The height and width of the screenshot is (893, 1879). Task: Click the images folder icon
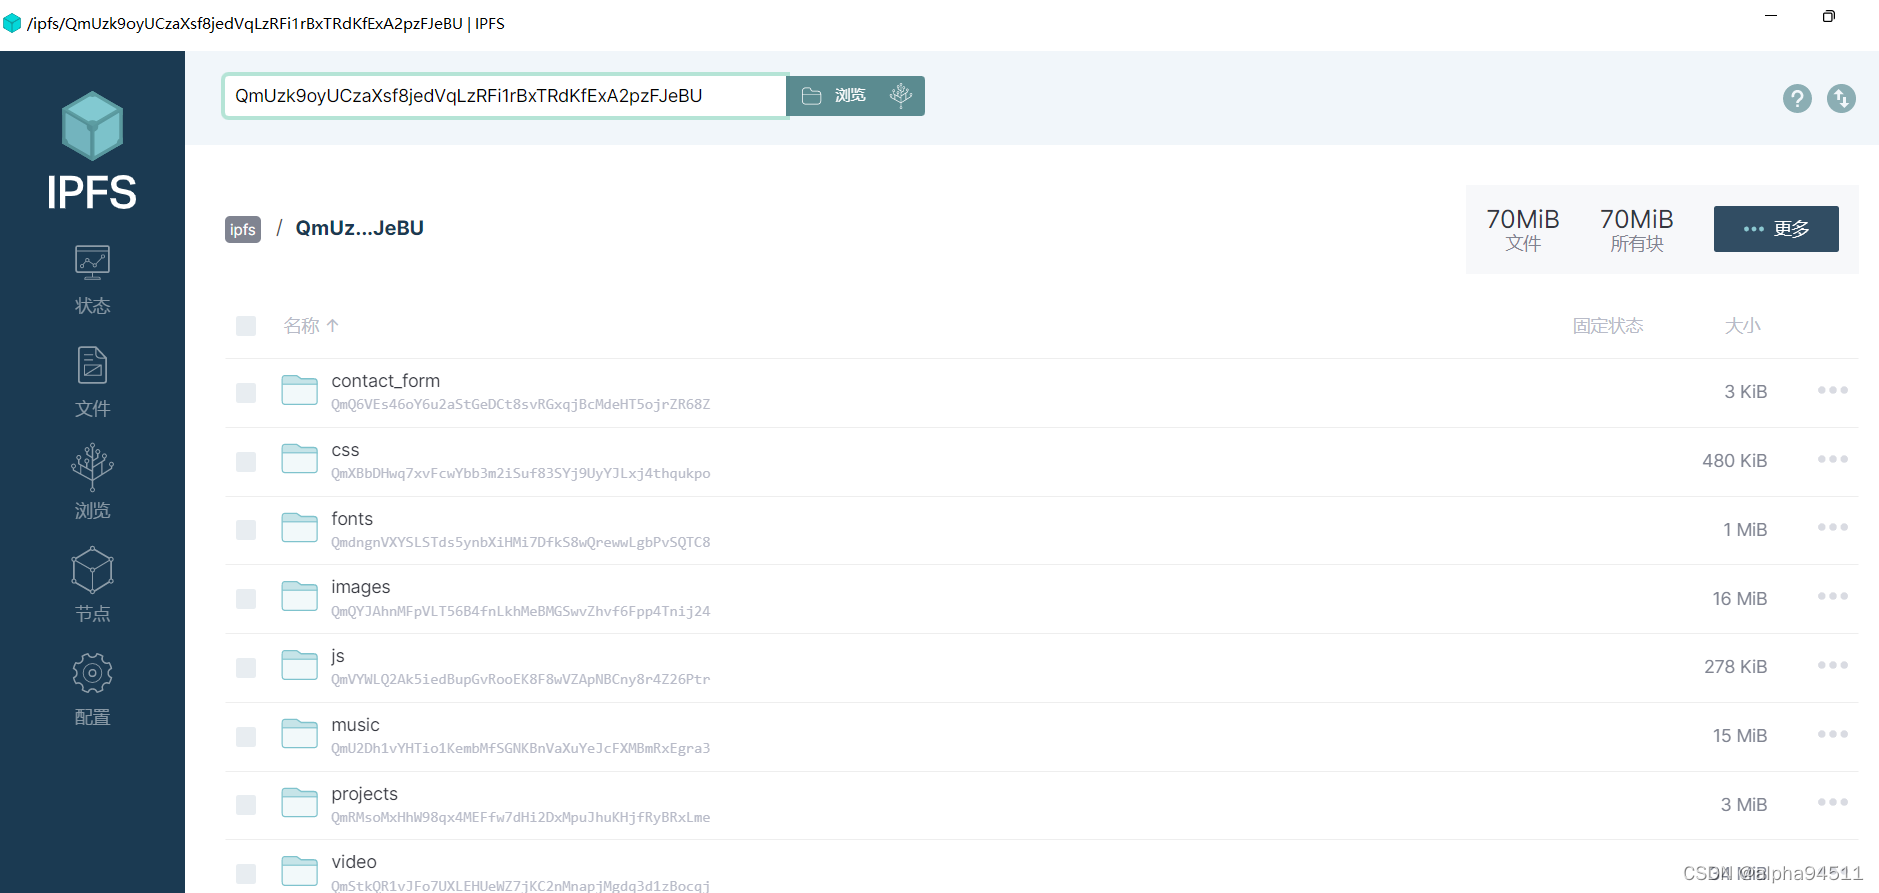[299, 597]
